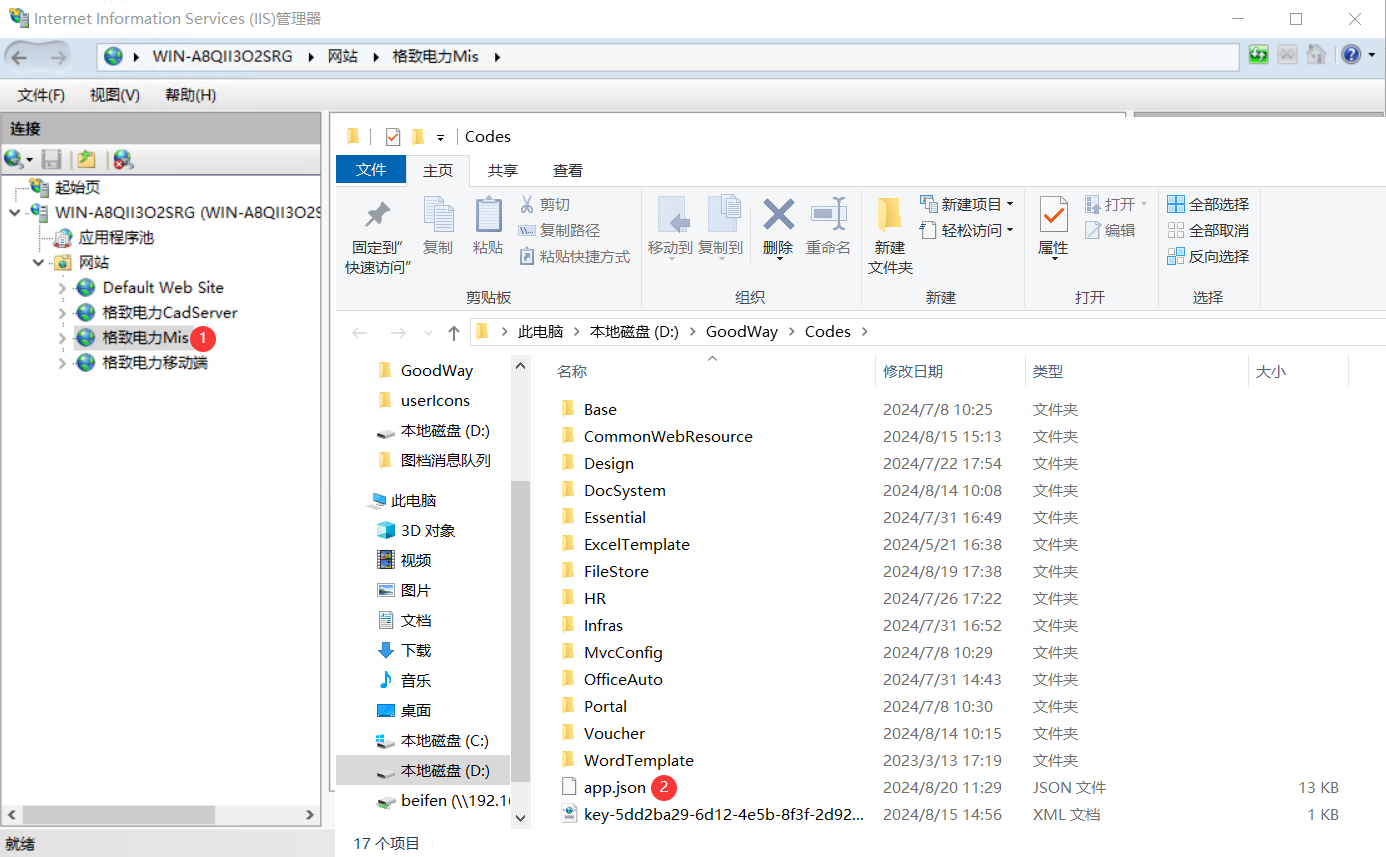Expand the 格致电力移动端 tree node
Screen dimensions: 1386x857
point(62,363)
